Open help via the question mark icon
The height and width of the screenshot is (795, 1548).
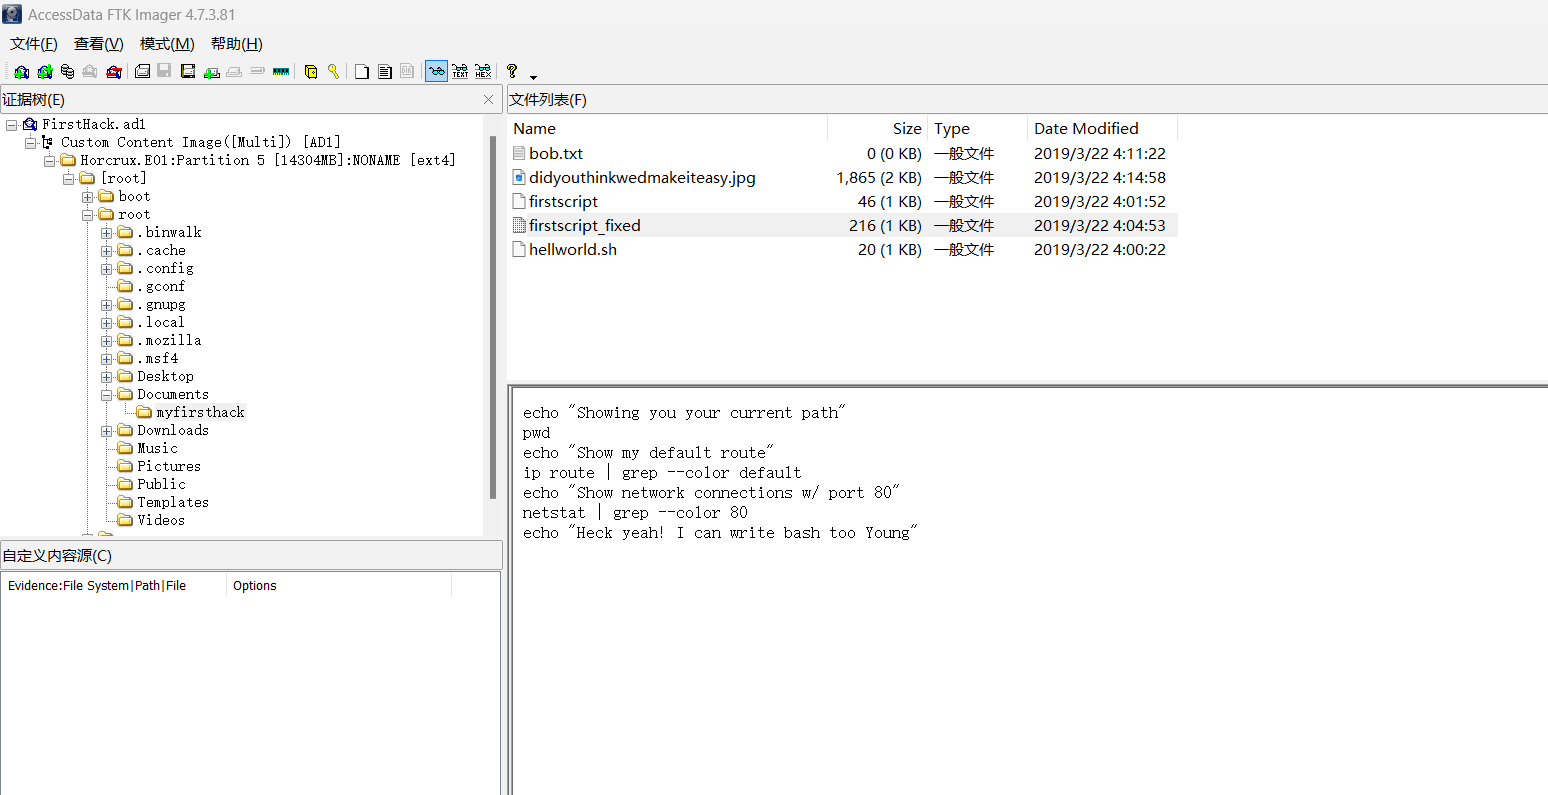512,72
